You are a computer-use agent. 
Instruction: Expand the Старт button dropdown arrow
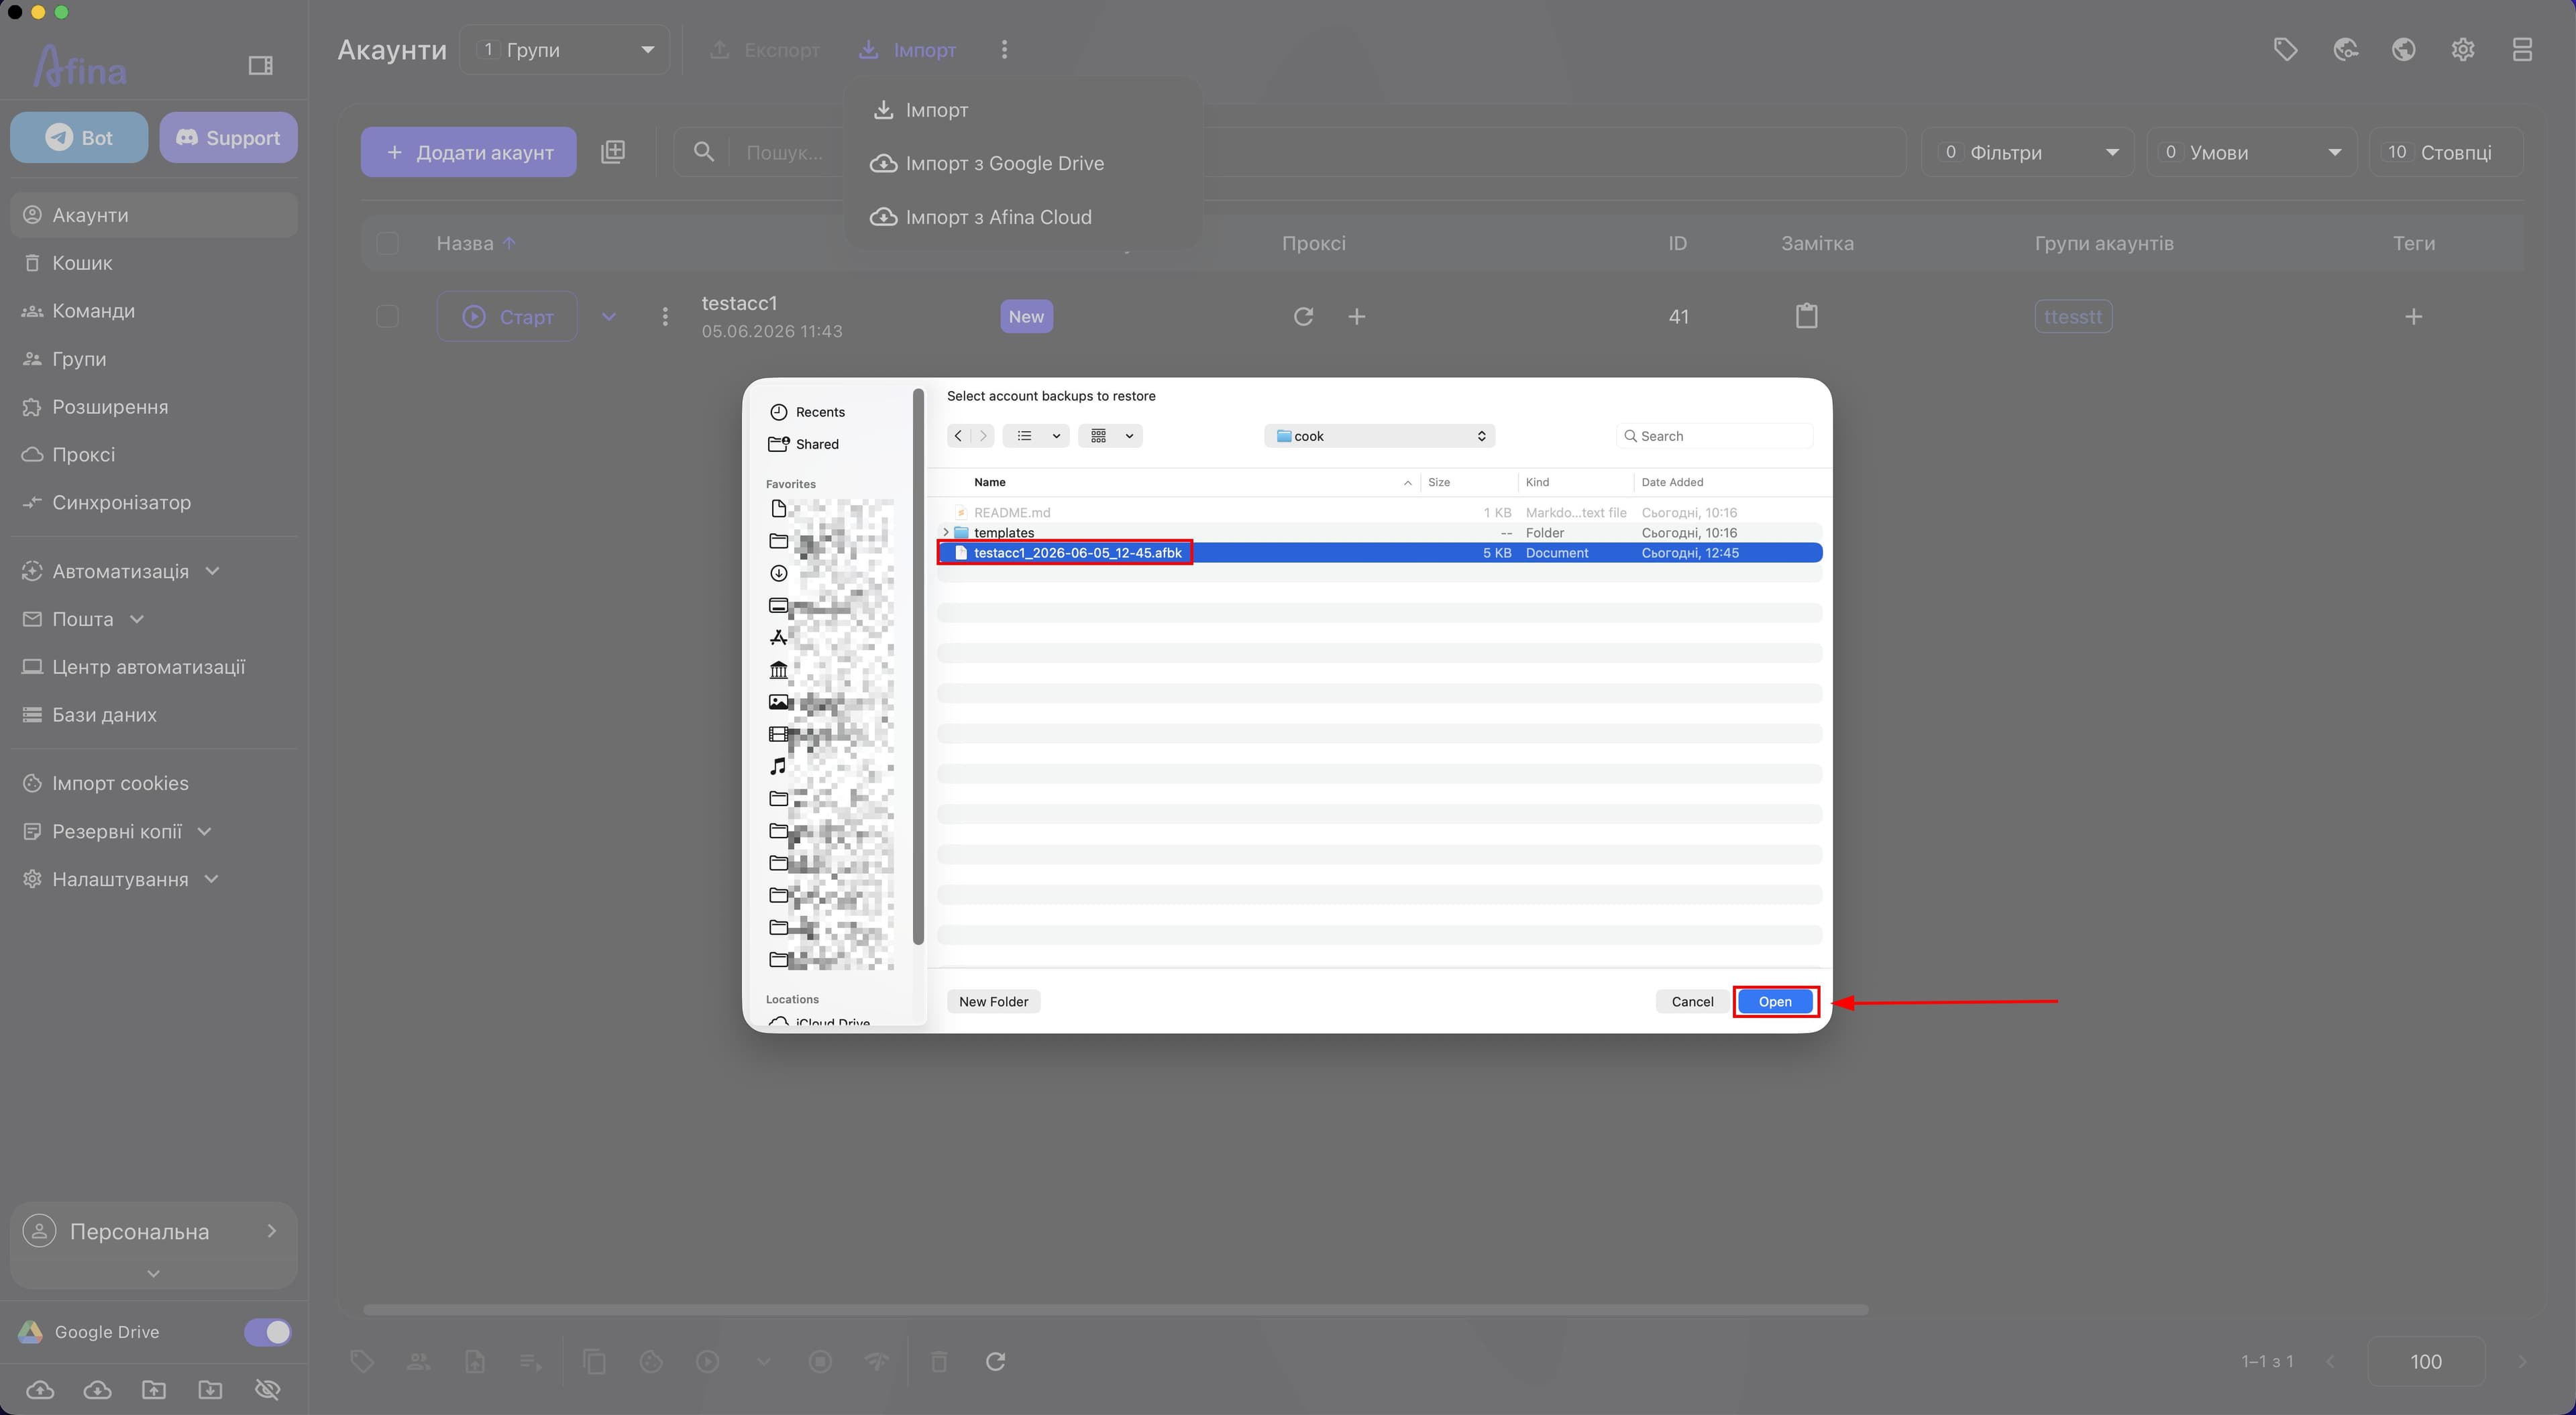(x=609, y=316)
